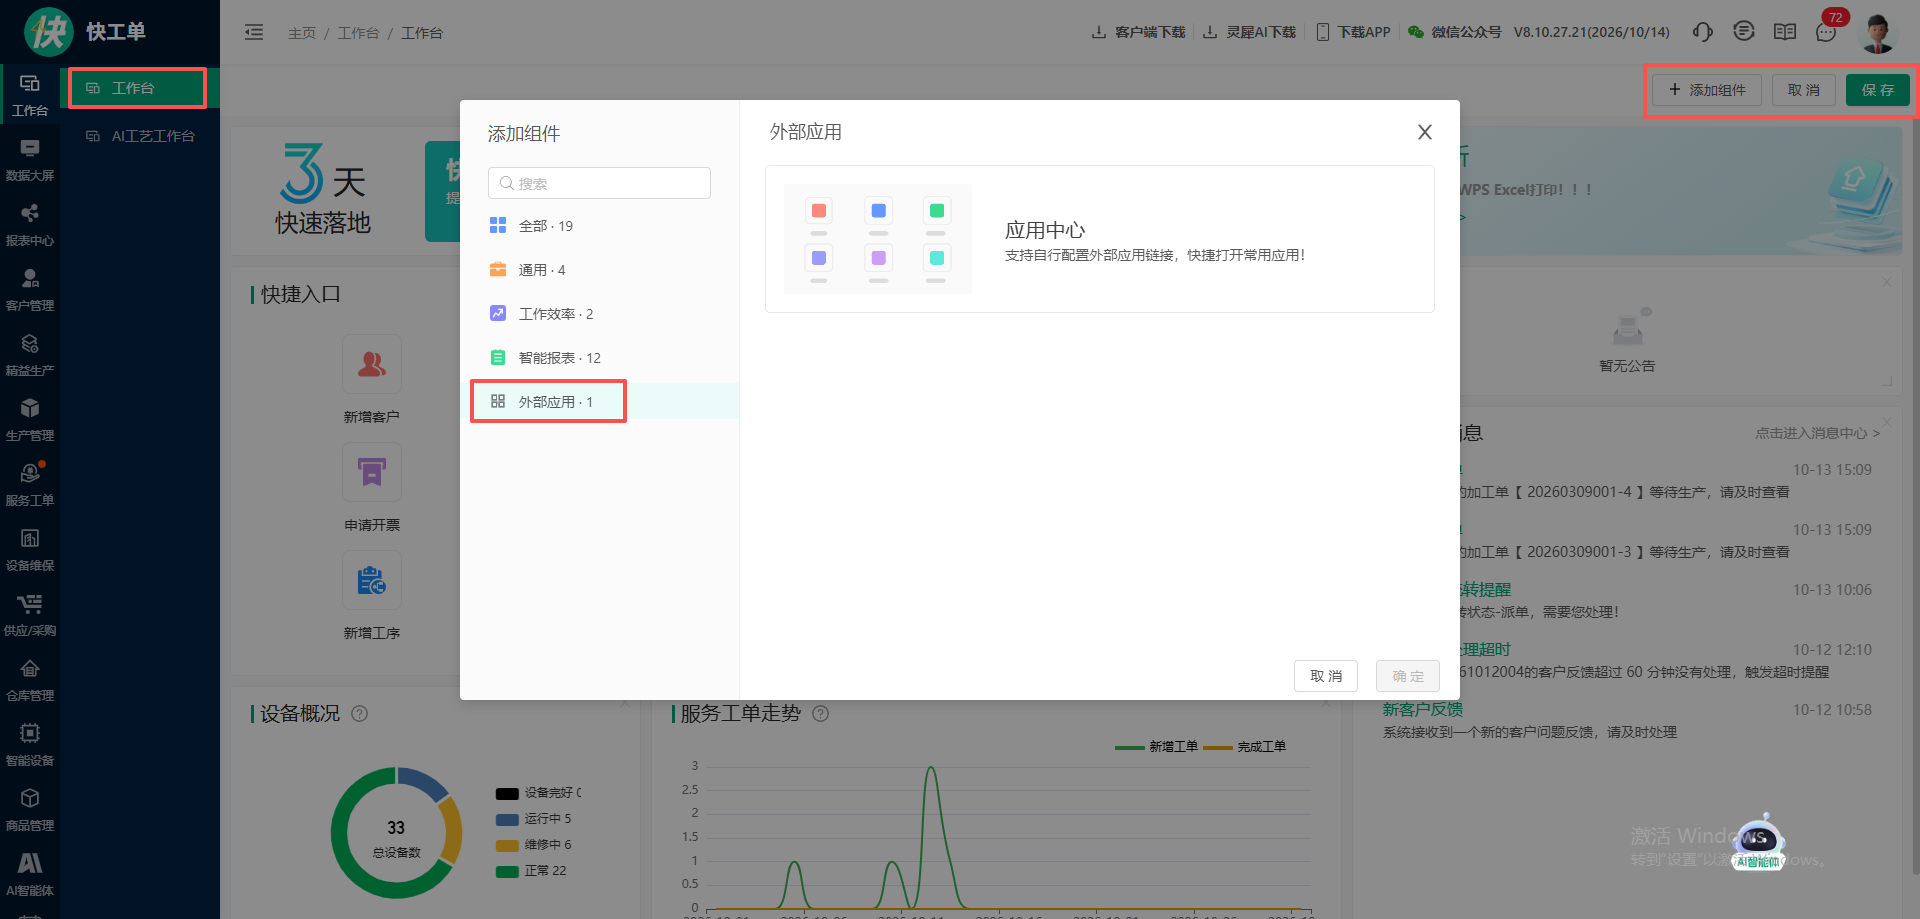Open AI智能体 in the left sidebar
The width and height of the screenshot is (1920, 919).
click(x=30, y=876)
